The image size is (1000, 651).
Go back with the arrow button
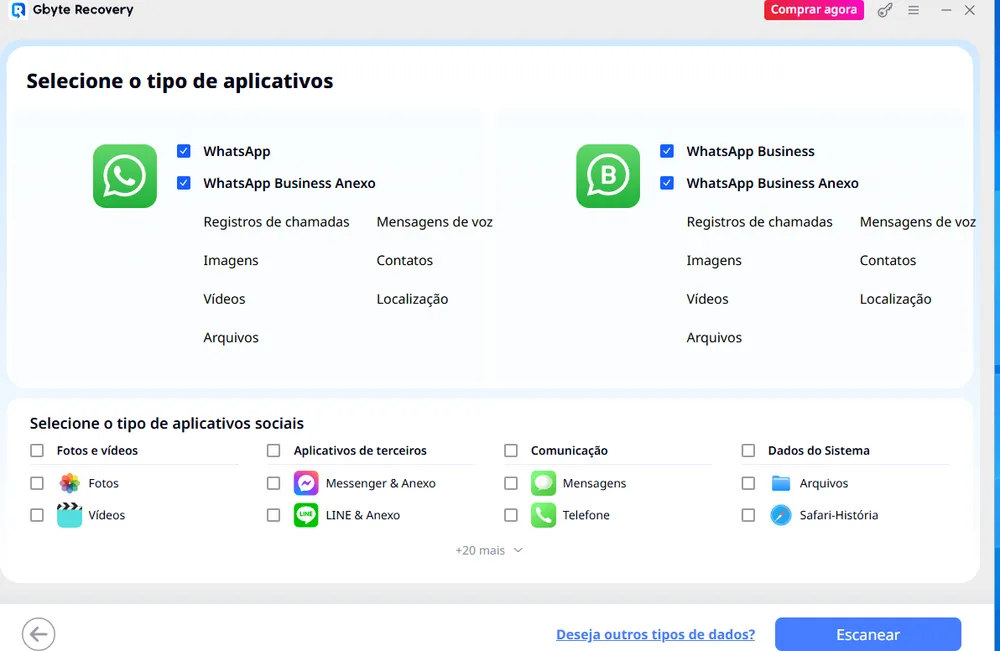(38, 634)
